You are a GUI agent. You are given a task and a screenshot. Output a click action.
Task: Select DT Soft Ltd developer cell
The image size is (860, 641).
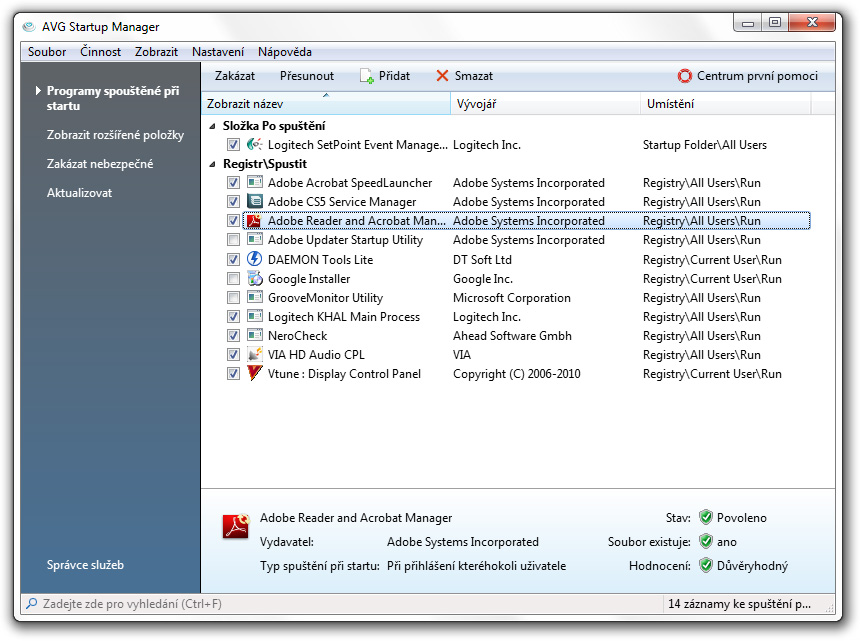pos(482,259)
